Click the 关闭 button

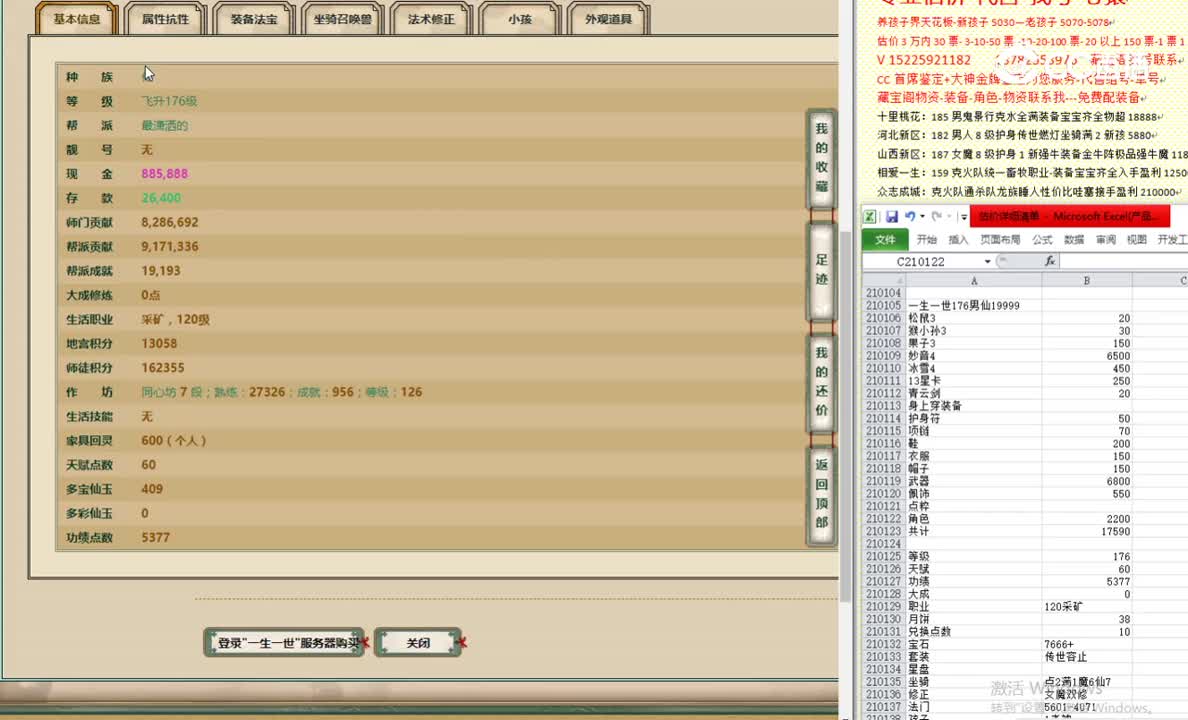click(418, 643)
